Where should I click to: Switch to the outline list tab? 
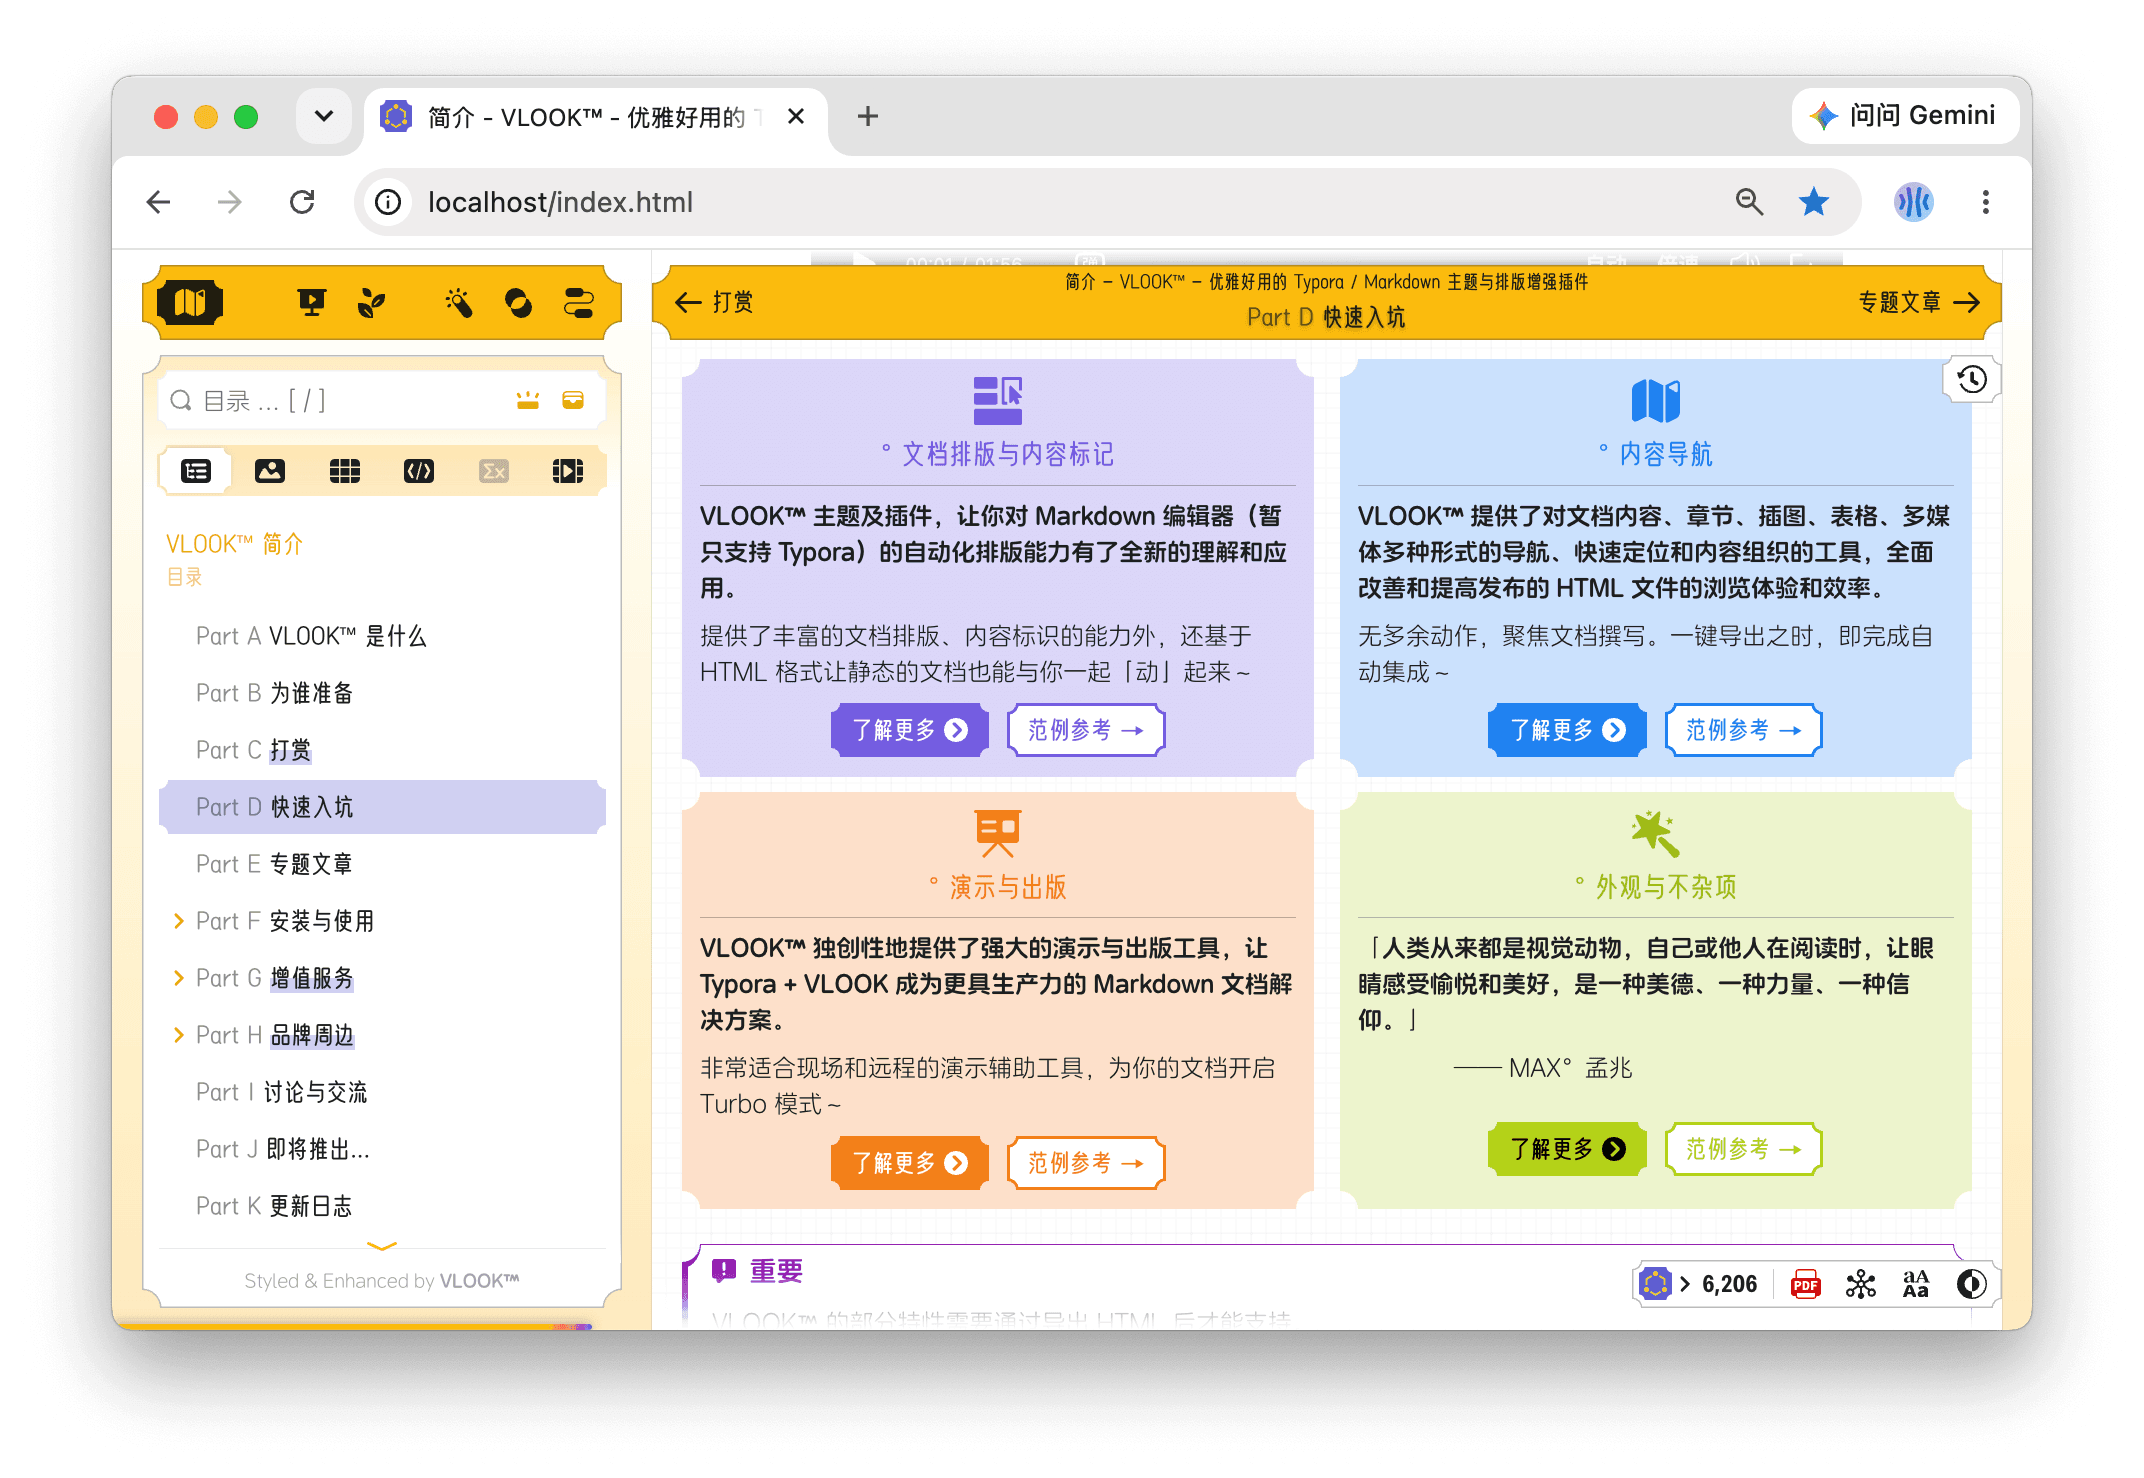point(196,471)
